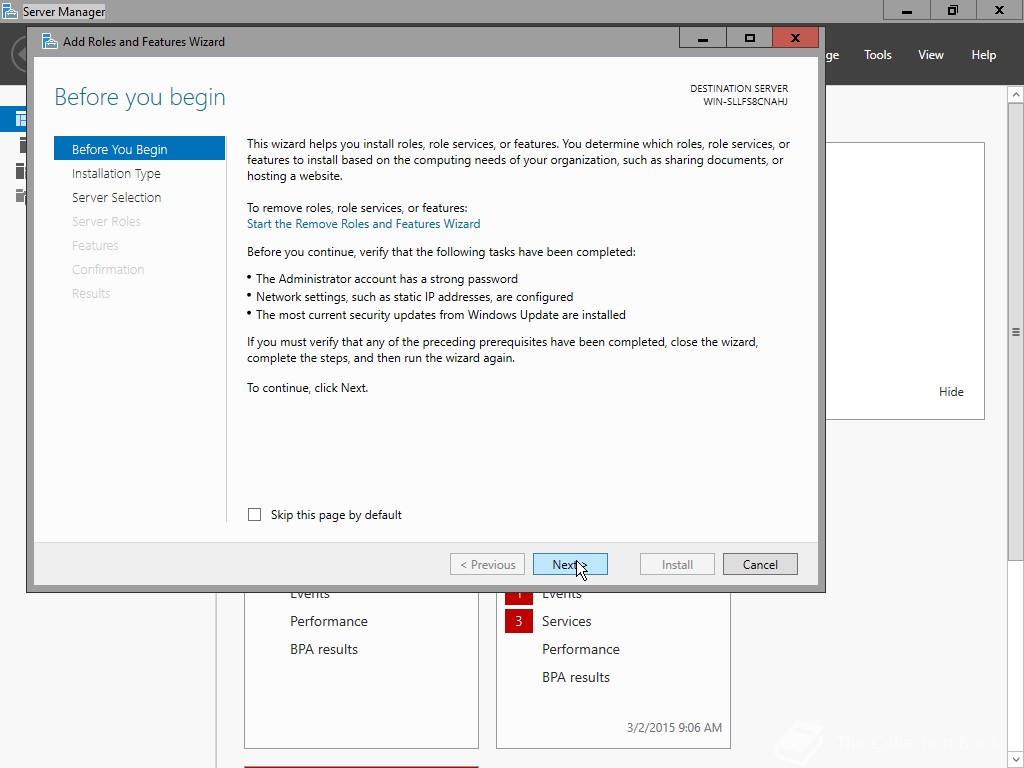Viewport: 1024px width, 768px height.
Task: Click the Server Manager vertical scrollbar thumb
Action: coord(1016,332)
